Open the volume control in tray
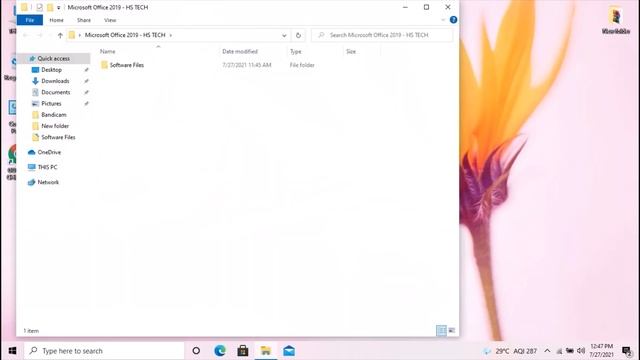This screenshot has width=640, height=360. (x=581, y=351)
